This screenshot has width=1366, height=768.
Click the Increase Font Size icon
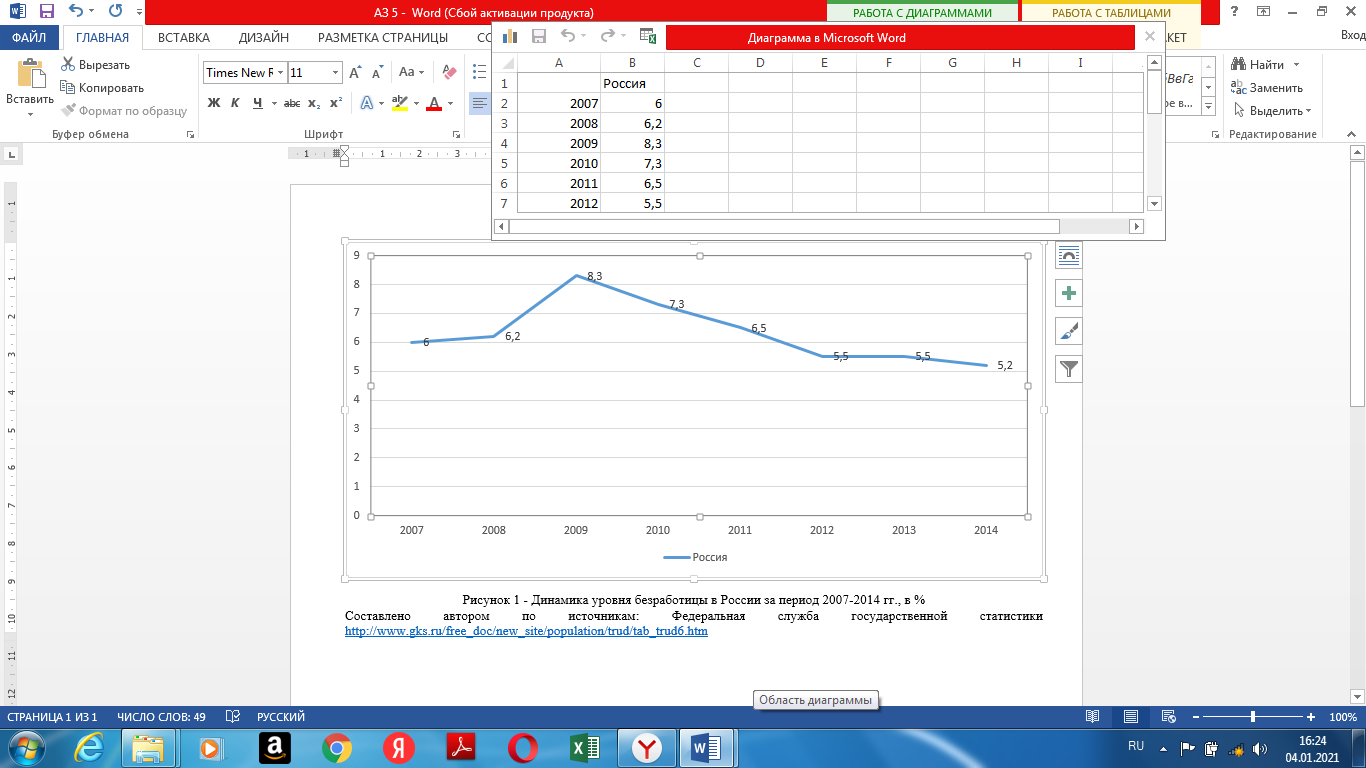point(355,73)
